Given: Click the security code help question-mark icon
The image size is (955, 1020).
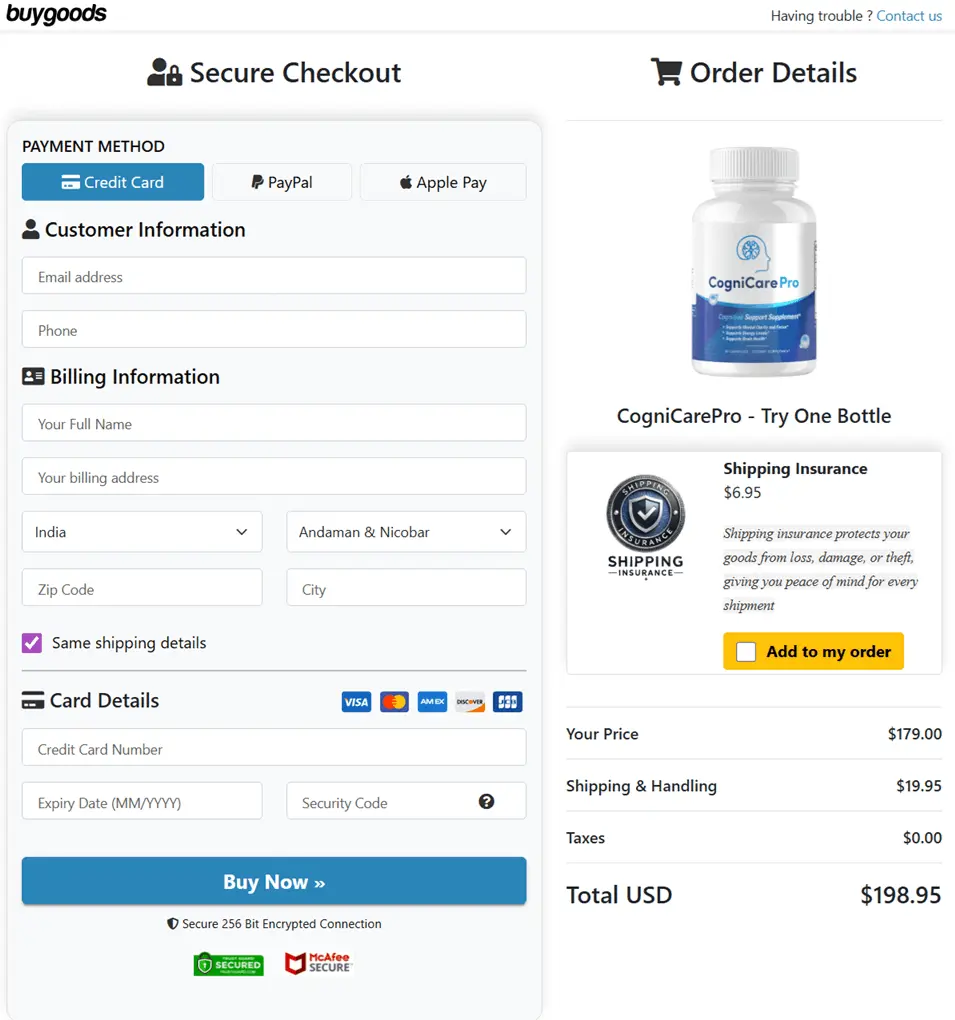Looking at the screenshot, I should click(487, 801).
